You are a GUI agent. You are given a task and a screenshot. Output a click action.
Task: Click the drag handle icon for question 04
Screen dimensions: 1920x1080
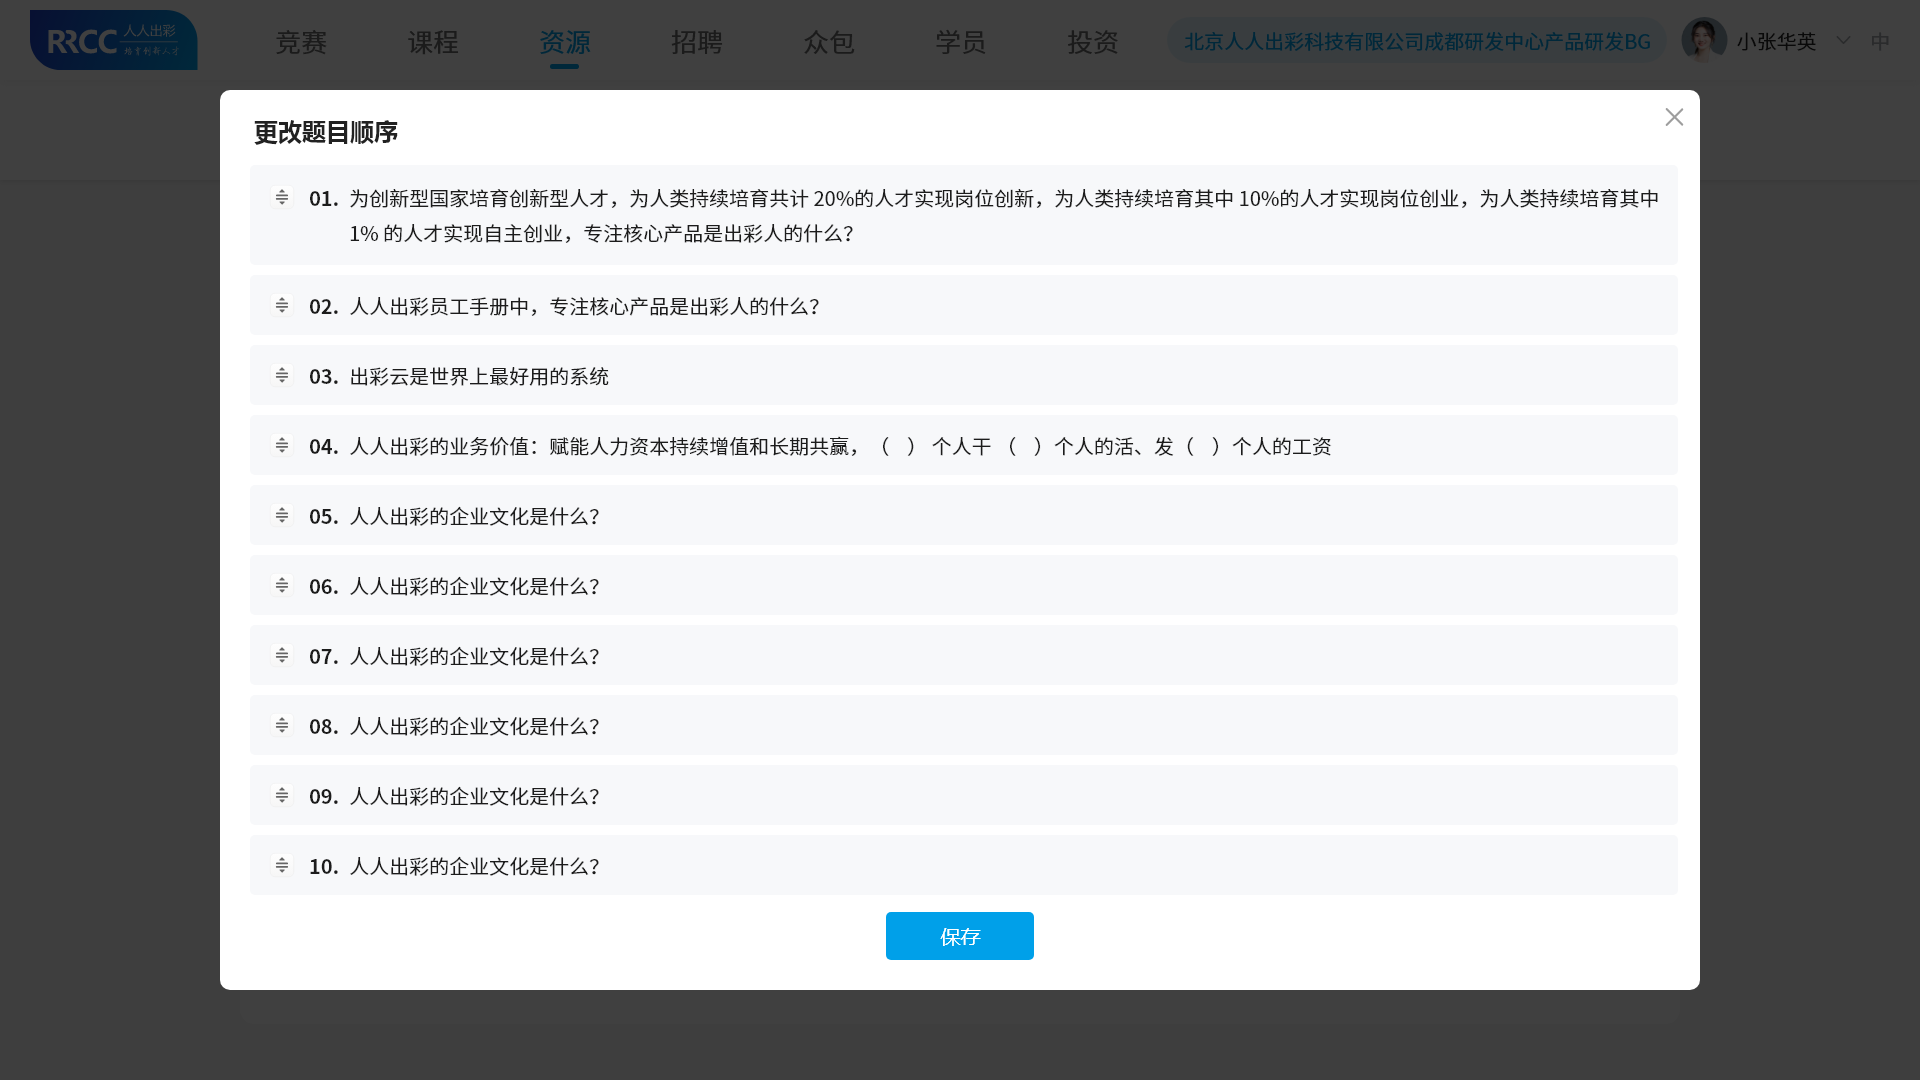[x=282, y=445]
